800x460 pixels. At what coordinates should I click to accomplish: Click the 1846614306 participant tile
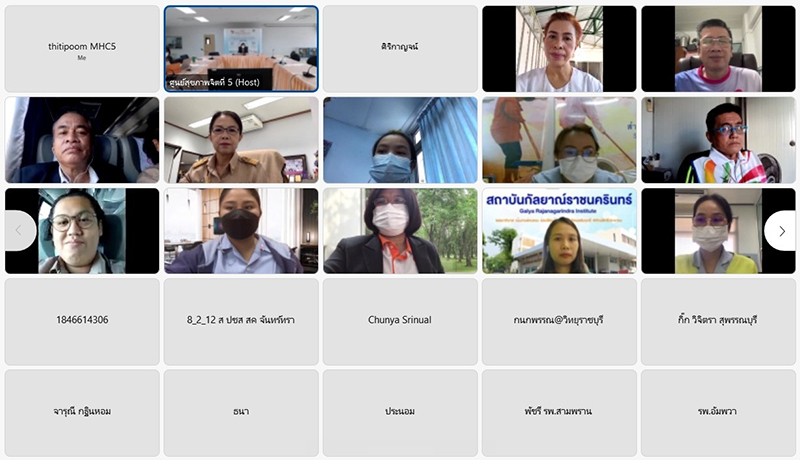[x=82, y=322]
